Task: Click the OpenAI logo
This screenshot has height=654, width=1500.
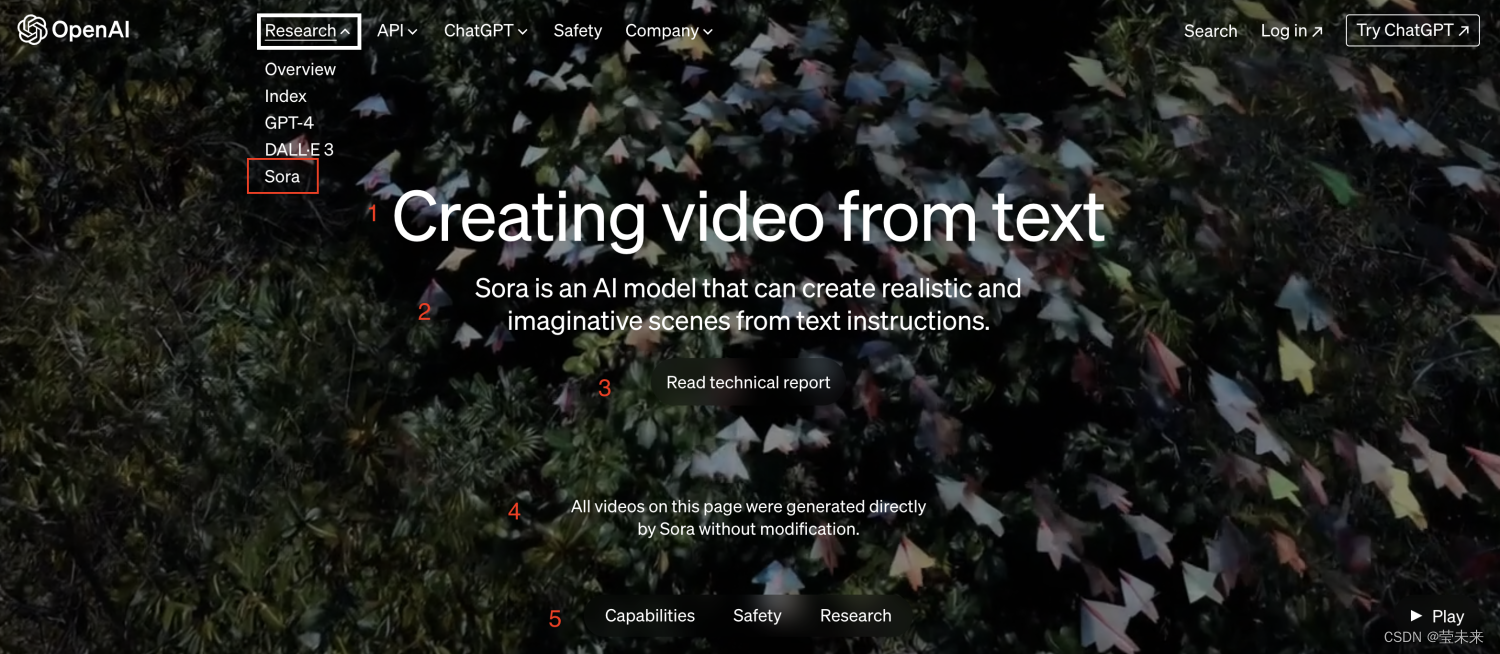Action: (74, 30)
